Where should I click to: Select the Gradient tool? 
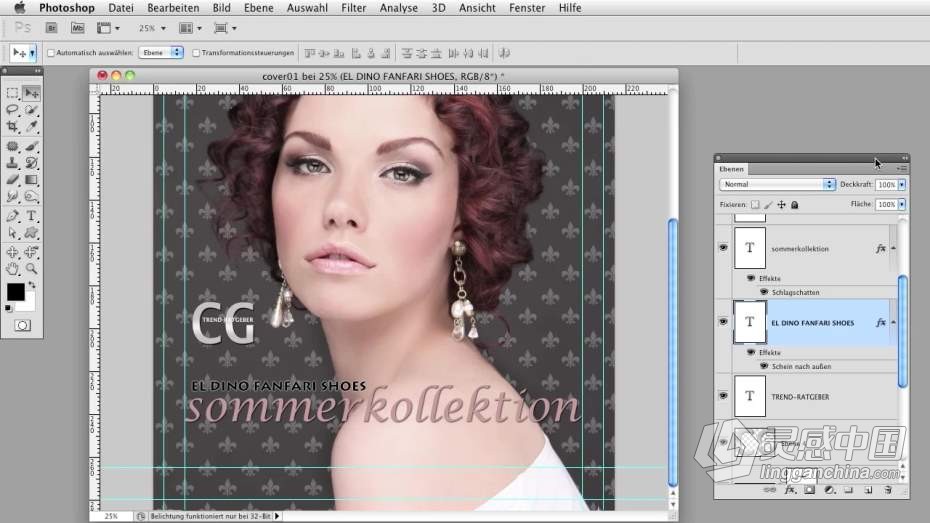(x=31, y=180)
